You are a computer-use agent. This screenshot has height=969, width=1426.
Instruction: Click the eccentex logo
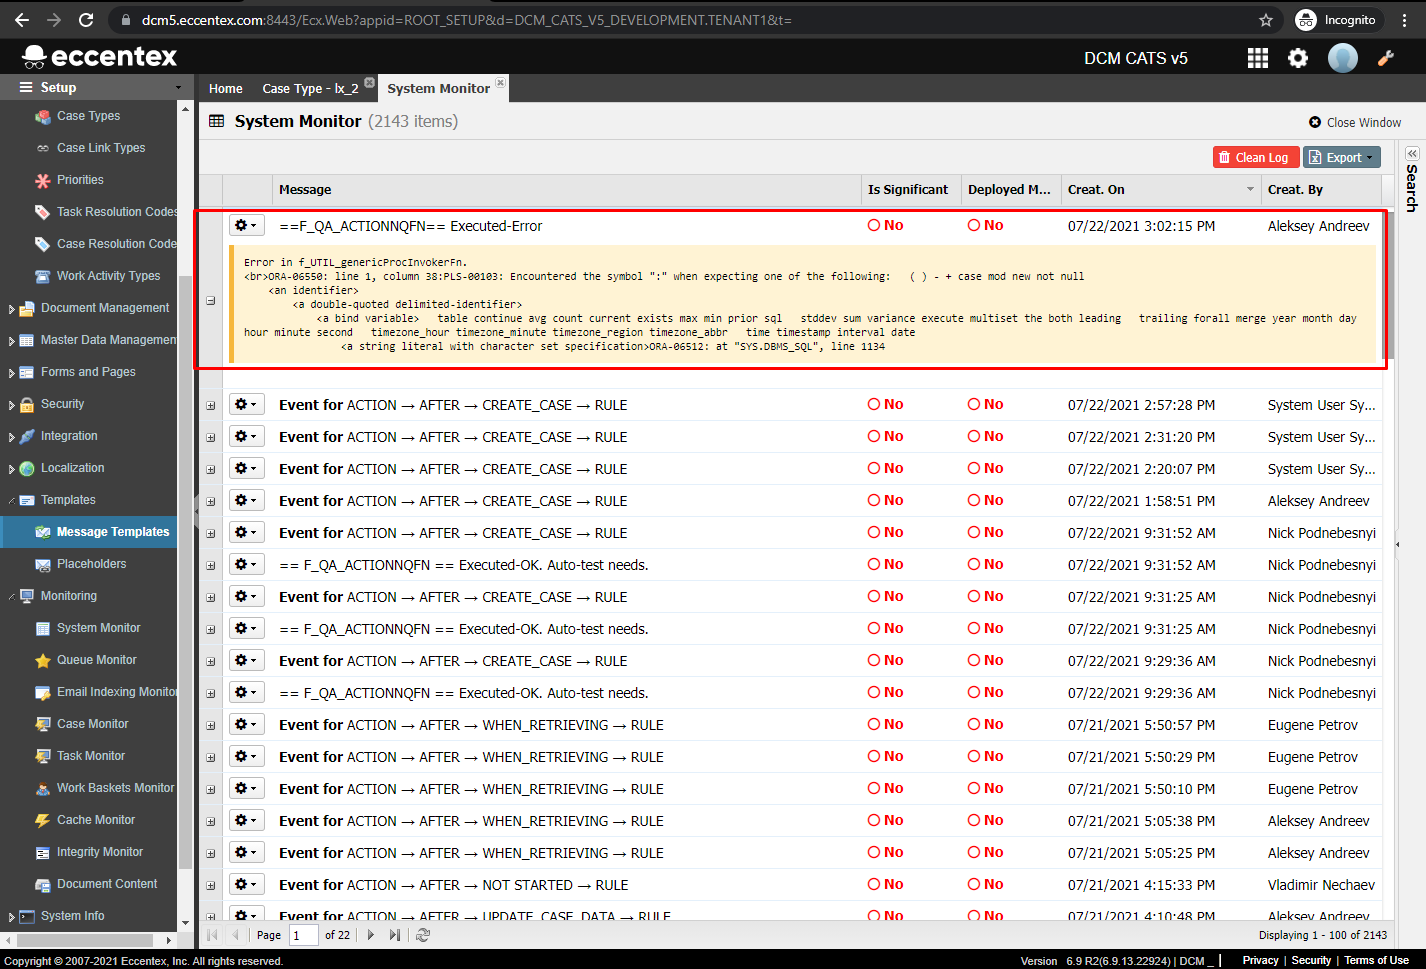100,56
